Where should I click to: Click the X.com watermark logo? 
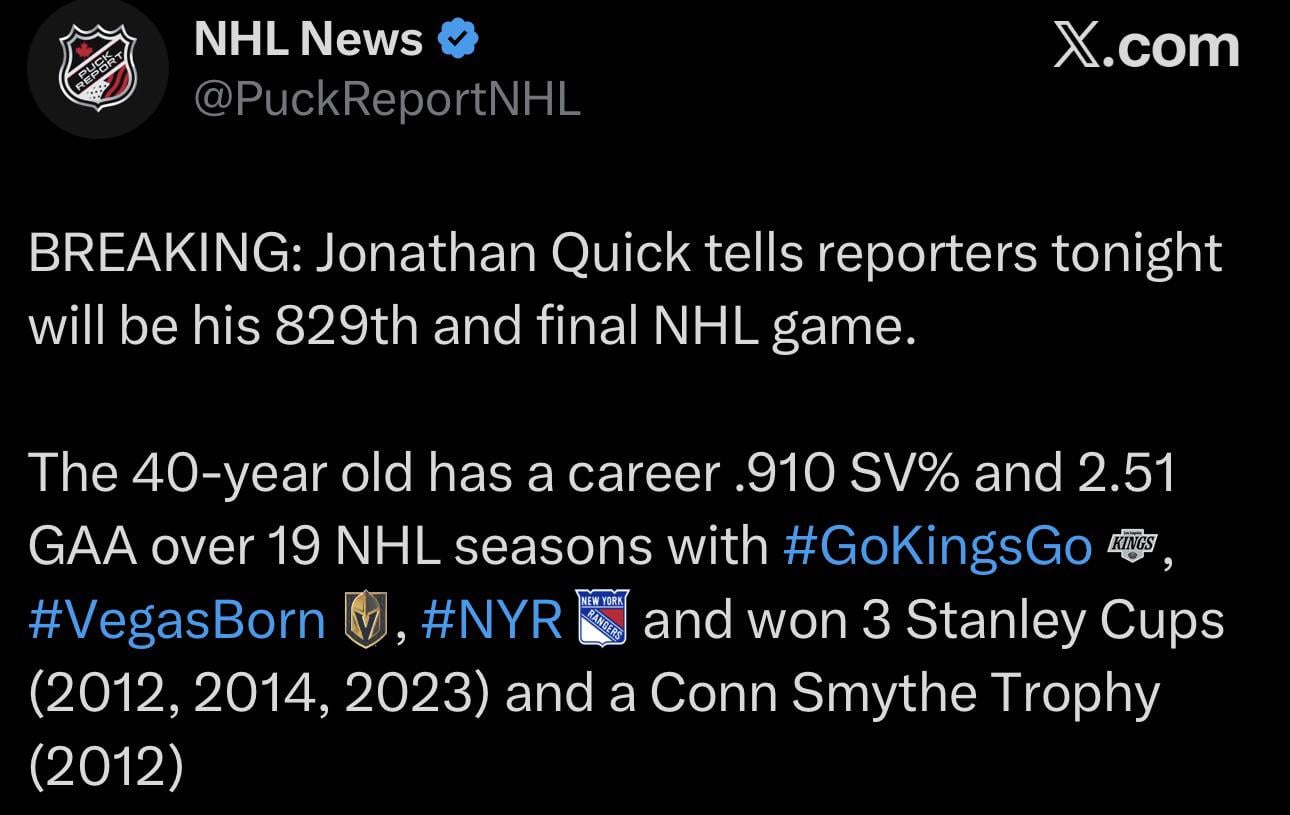pos(1146,47)
